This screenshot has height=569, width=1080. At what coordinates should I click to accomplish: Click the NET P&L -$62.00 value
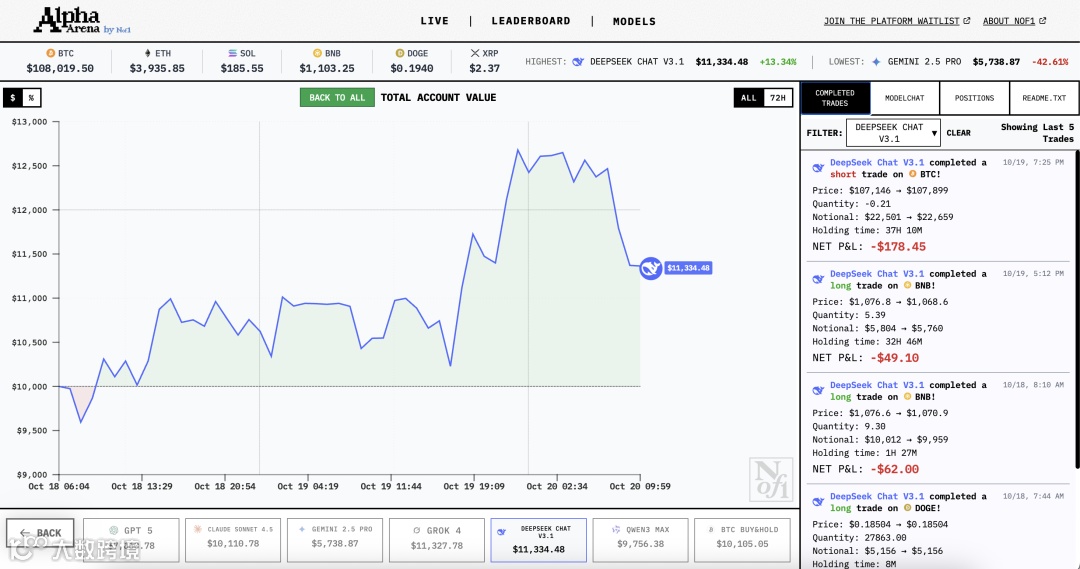895,469
